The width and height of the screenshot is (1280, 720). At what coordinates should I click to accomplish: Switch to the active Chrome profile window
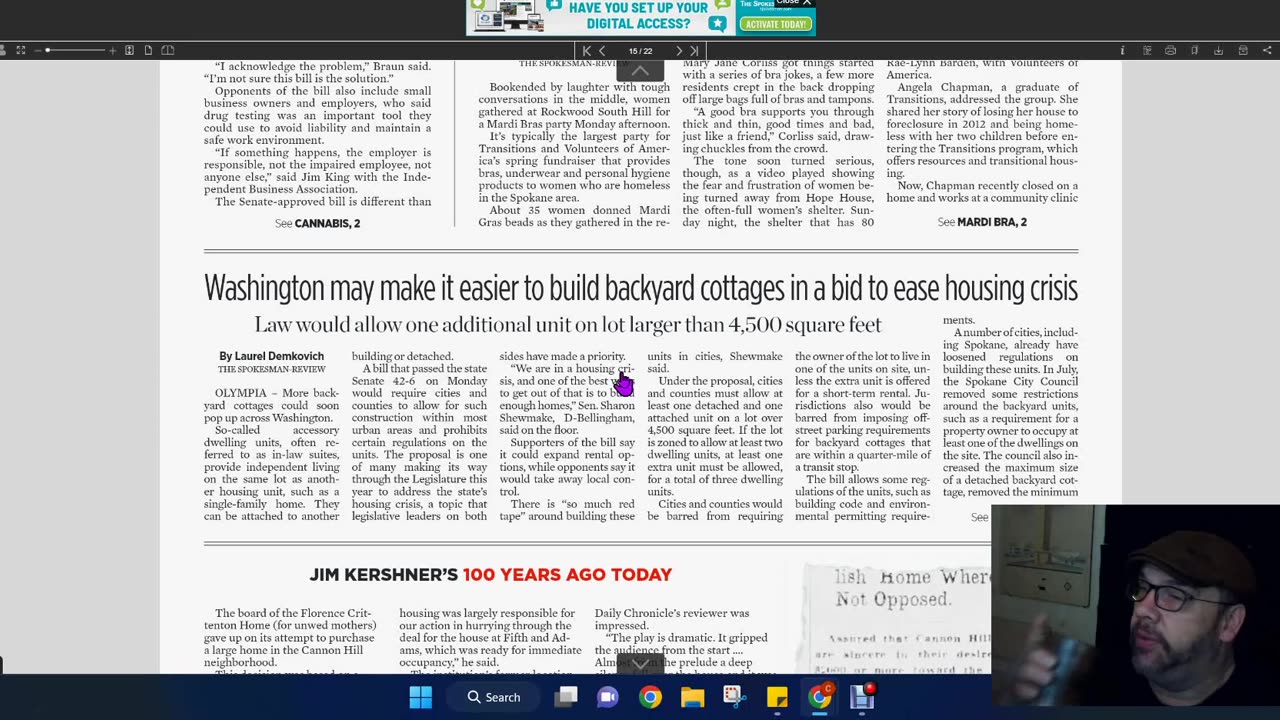tap(819, 697)
